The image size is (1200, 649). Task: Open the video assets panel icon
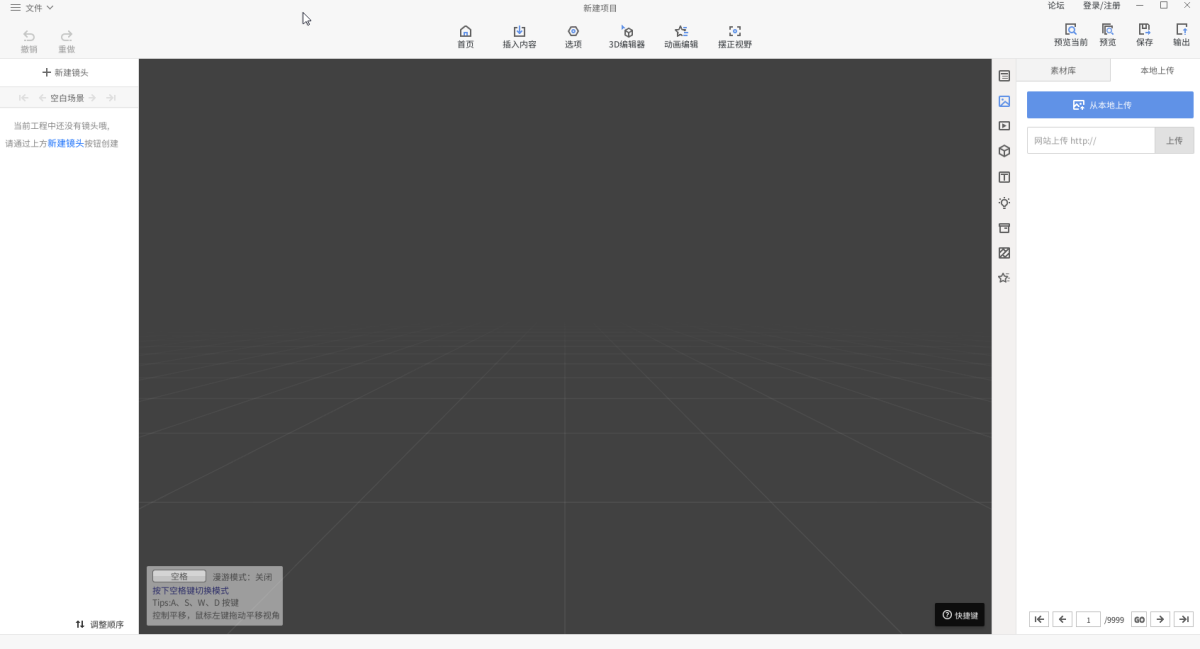click(1003, 126)
